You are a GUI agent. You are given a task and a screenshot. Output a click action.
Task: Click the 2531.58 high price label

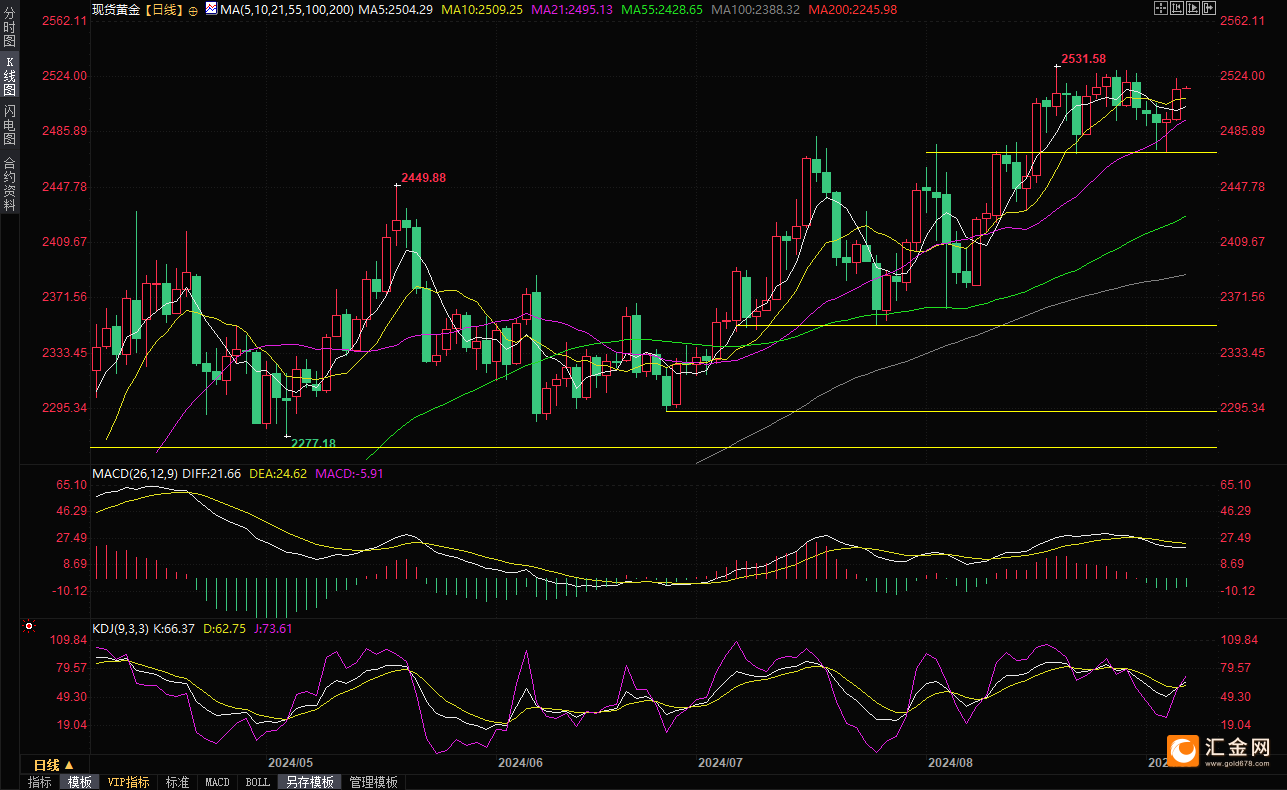pyautogui.click(x=1084, y=59)
